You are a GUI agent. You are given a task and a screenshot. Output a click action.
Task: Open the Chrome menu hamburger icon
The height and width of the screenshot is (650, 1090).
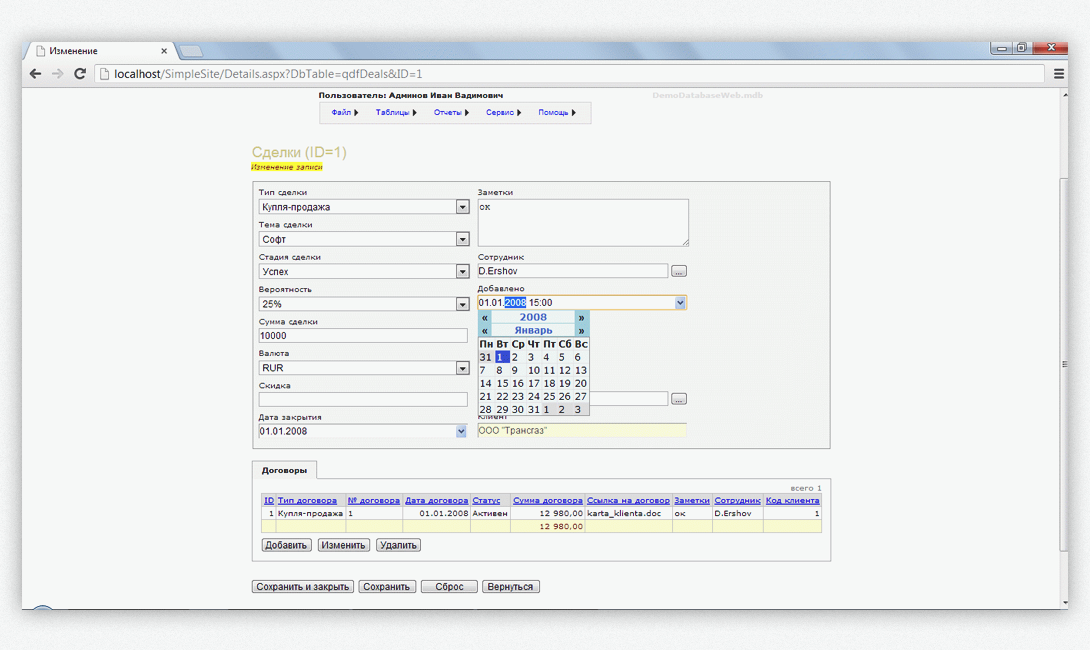pos(1059,74)
